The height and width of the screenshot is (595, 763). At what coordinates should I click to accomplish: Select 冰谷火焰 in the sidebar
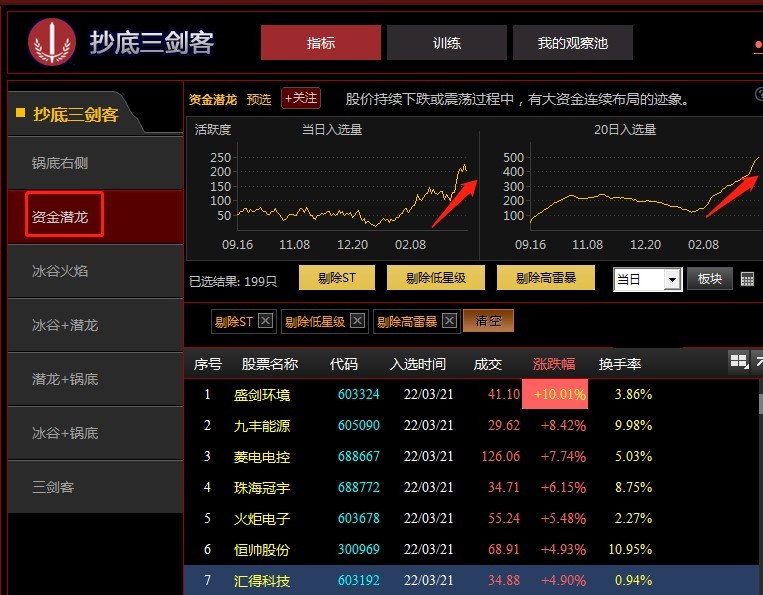[95, 271]
